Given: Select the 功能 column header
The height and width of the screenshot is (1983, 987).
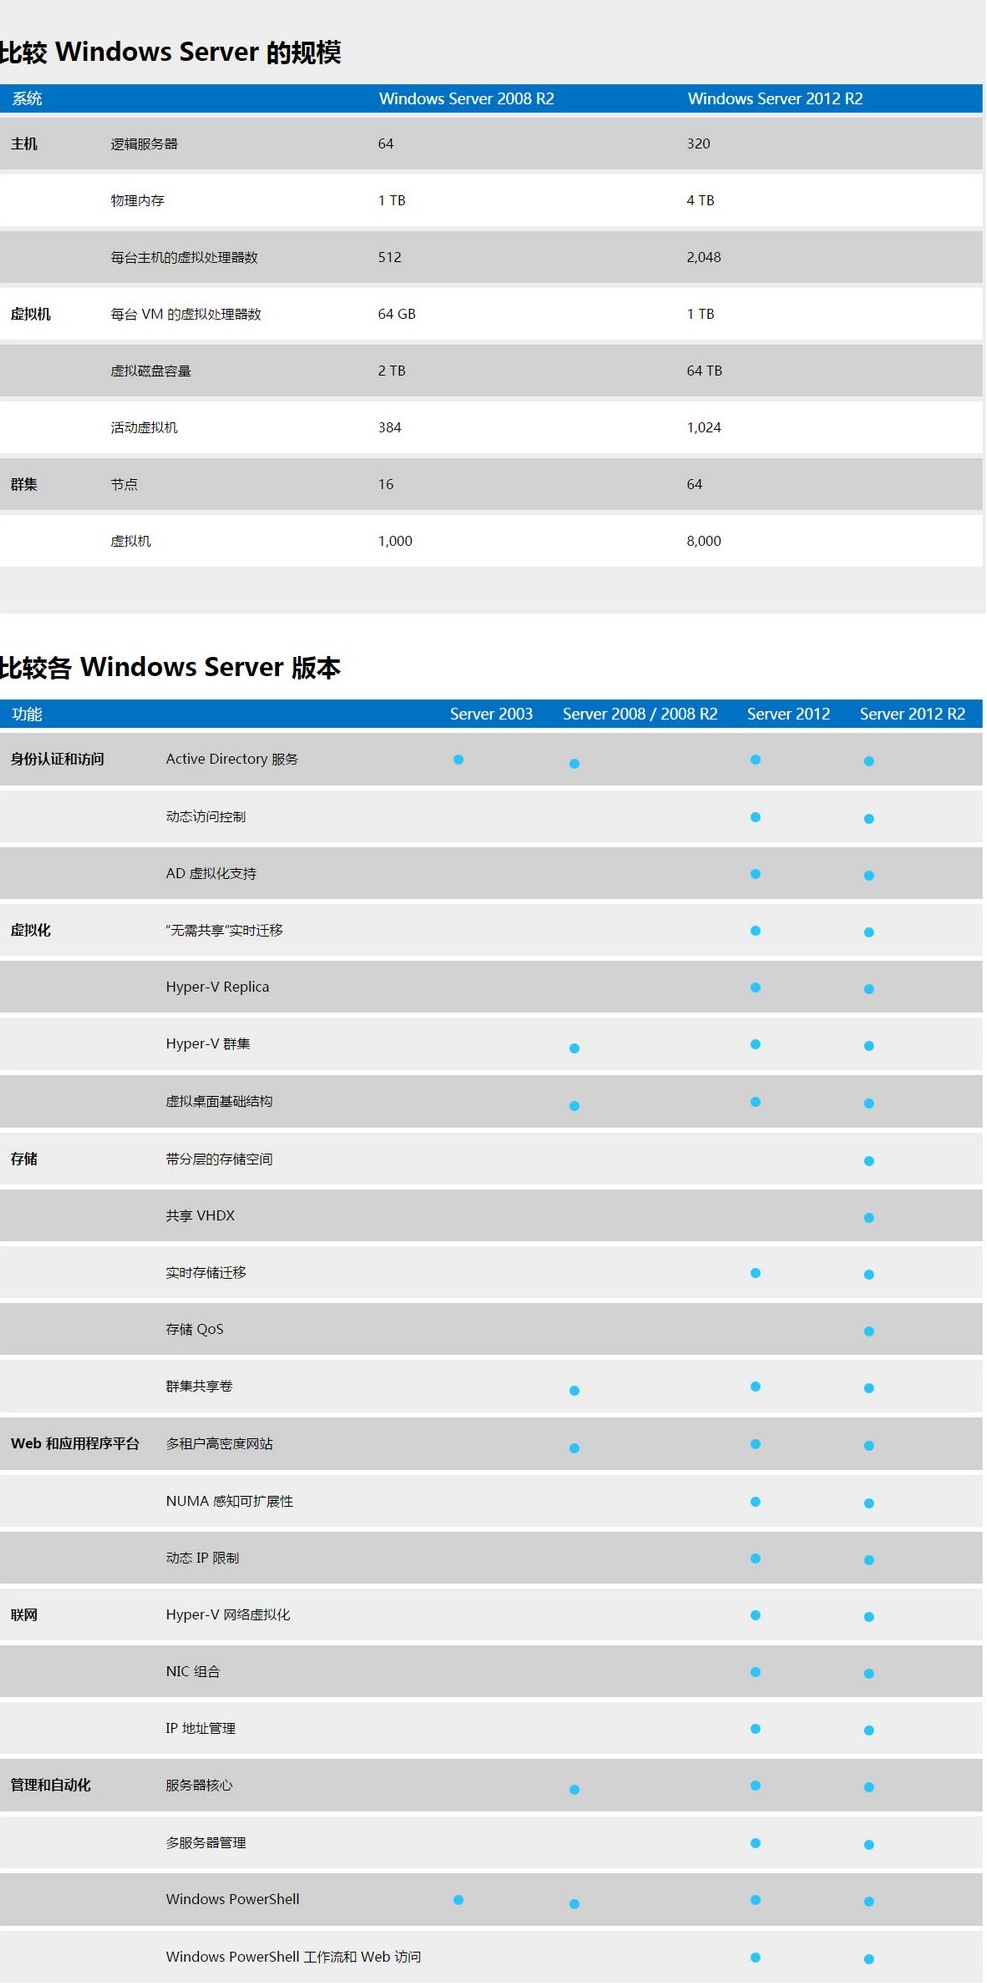Looking at the screenshot, I should (x=27, y=714).
